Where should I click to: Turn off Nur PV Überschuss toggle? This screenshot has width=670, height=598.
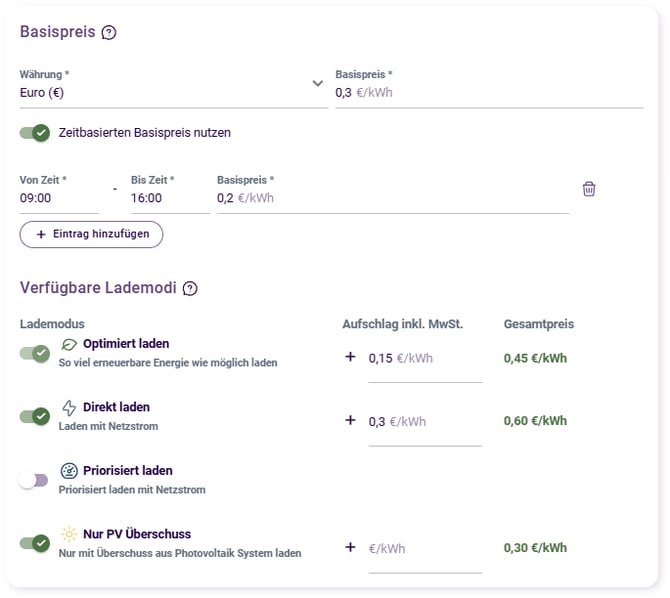pos(35,543)
